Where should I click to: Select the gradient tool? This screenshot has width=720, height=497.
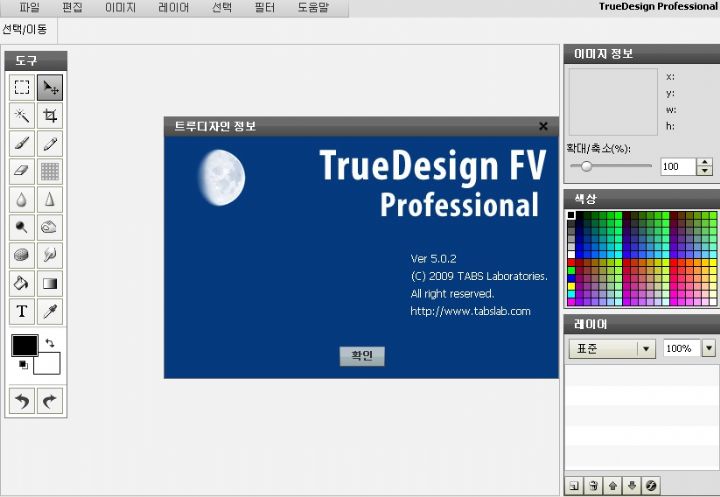pyautogui.click(x=50, y=283)
